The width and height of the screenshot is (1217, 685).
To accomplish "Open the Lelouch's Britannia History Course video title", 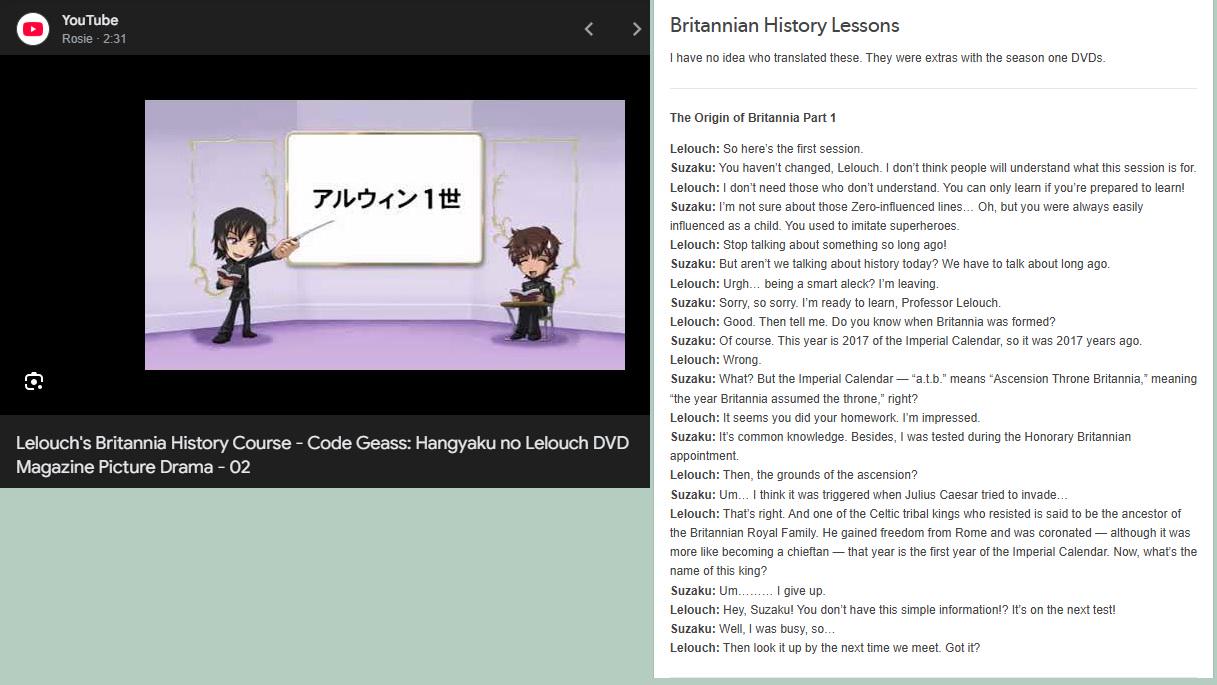I will point(322,454).
